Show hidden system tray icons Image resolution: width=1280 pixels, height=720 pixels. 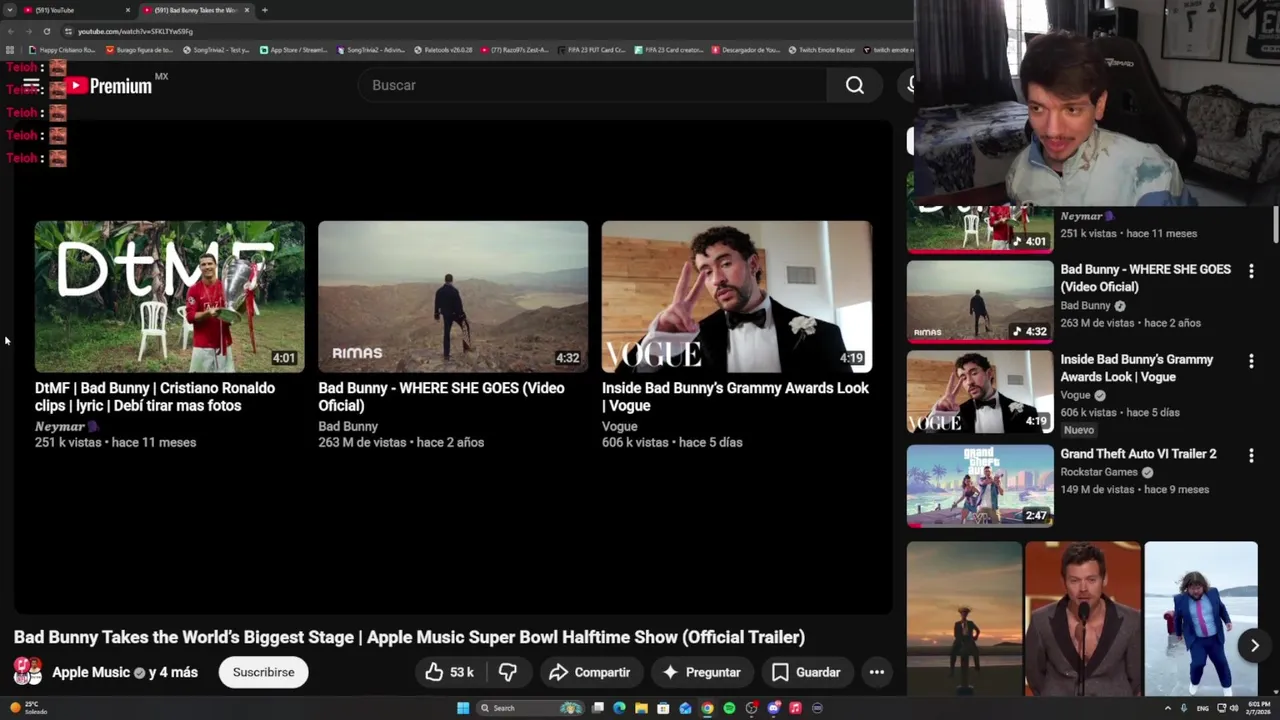(1167, 708)
